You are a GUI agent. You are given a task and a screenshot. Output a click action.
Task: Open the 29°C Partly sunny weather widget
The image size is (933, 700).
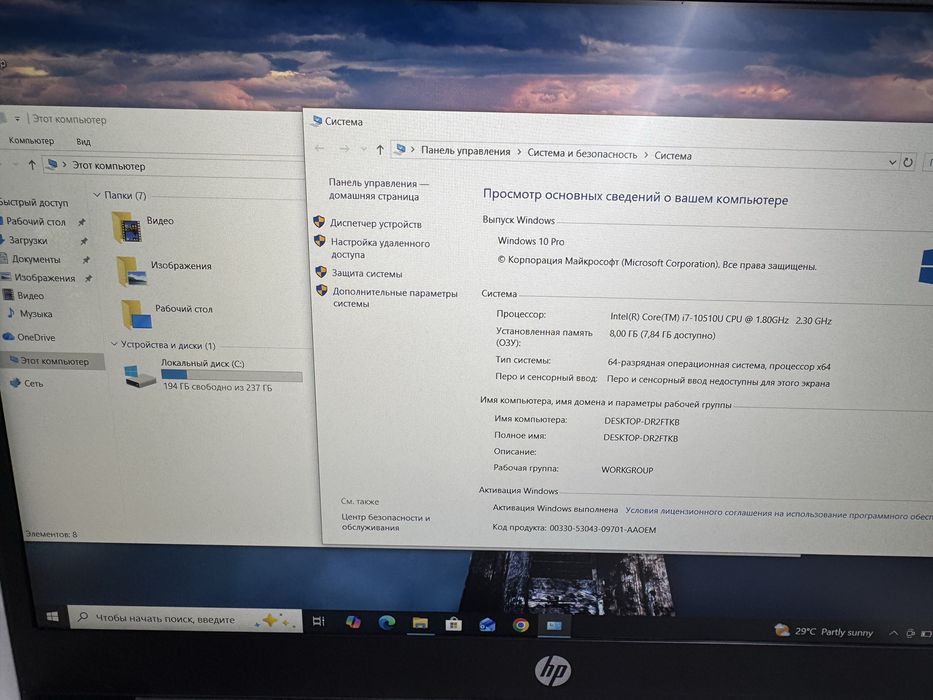824,631
